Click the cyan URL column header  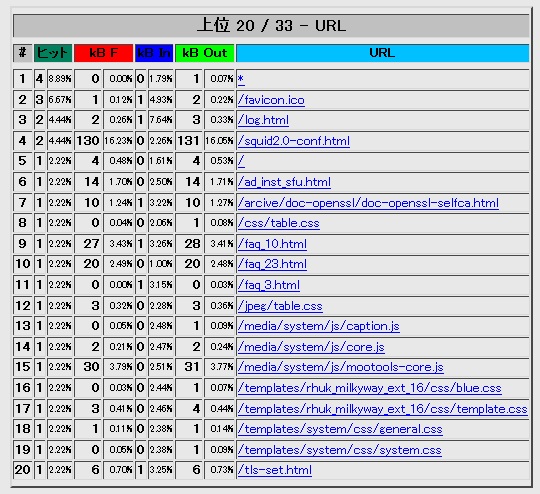click(383, 53)
